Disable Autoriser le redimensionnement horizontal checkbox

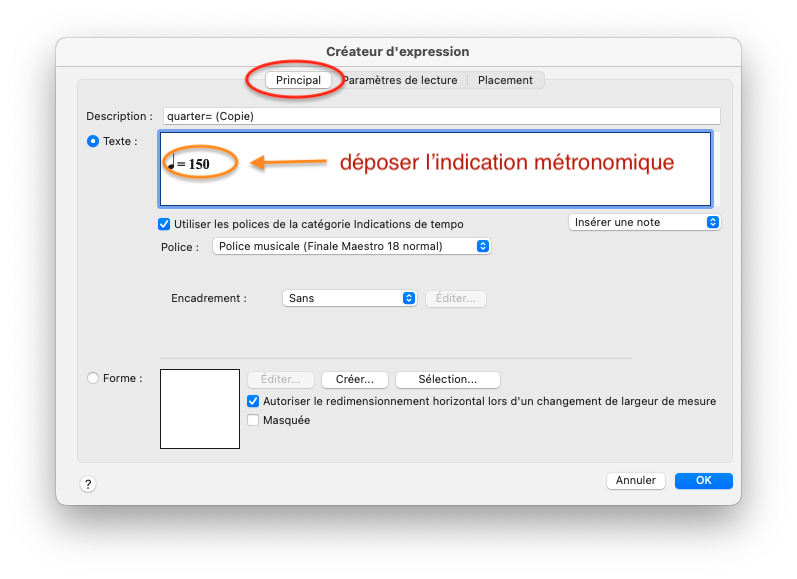click(253, 401)
